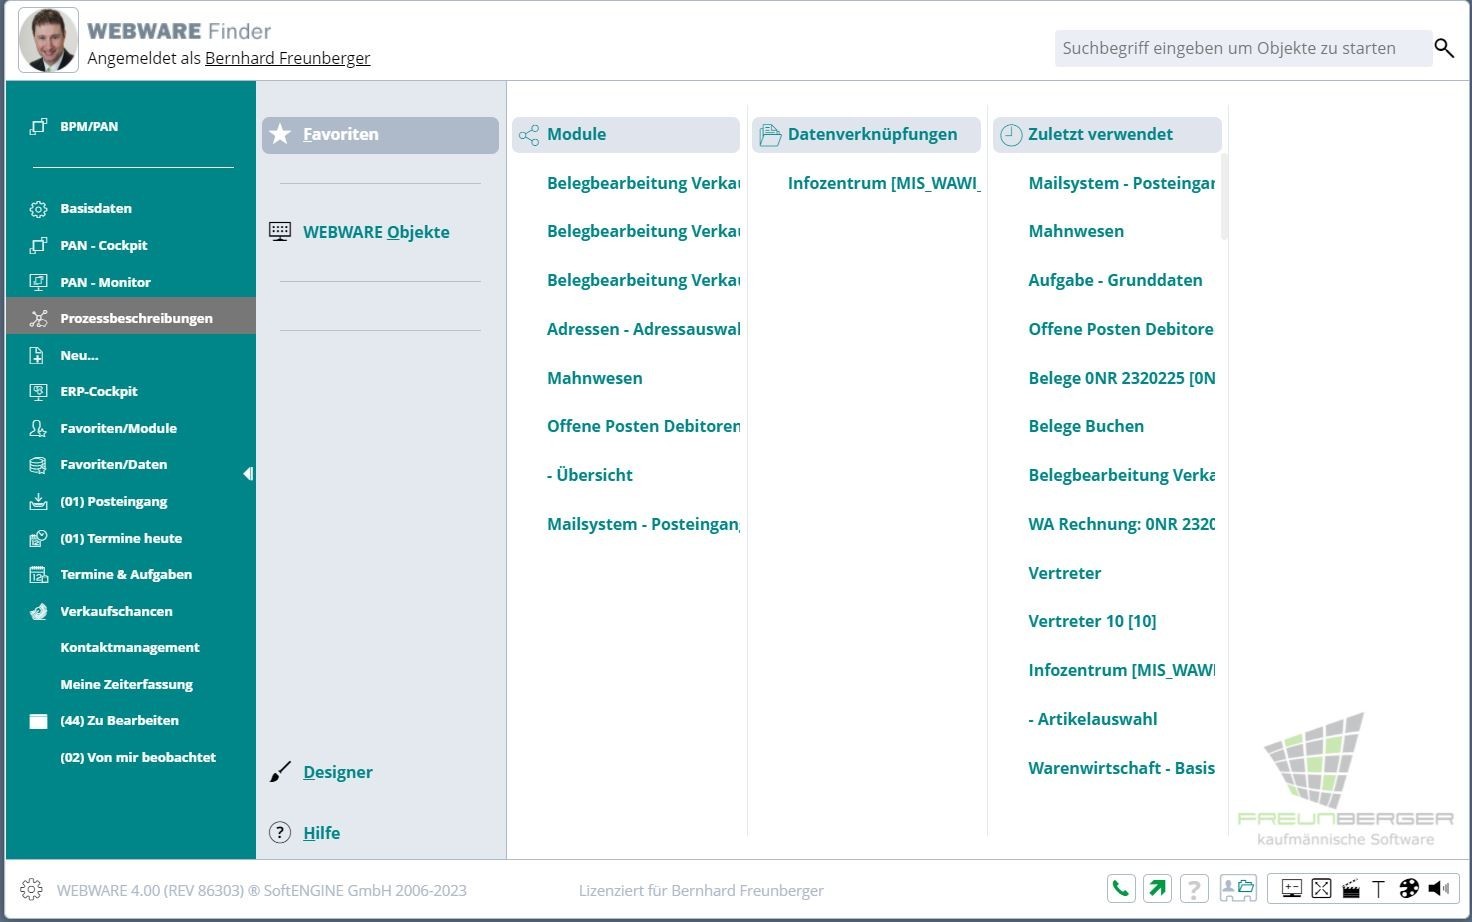This screenshot has width=1472, height=922.
Task: Click the Designer brush icon
Action: (x=280, y=772)
